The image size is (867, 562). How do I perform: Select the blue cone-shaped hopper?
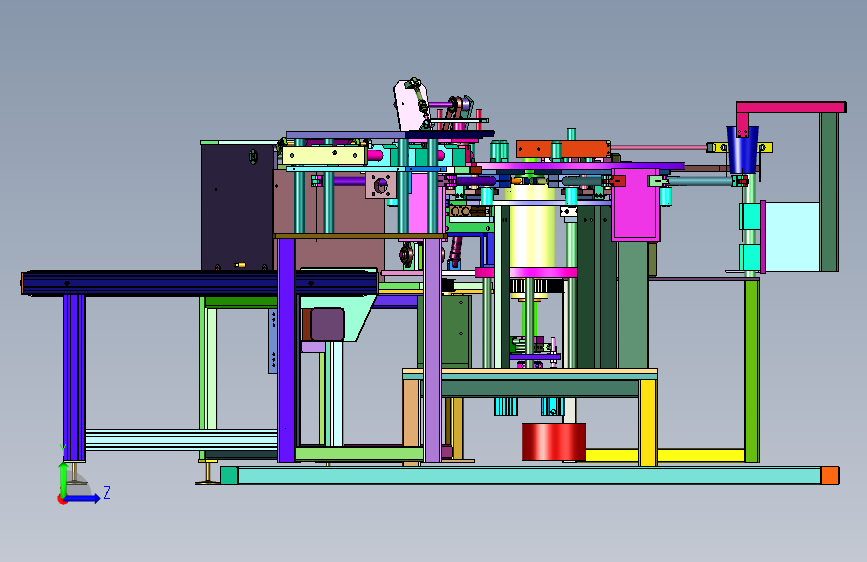742,149
